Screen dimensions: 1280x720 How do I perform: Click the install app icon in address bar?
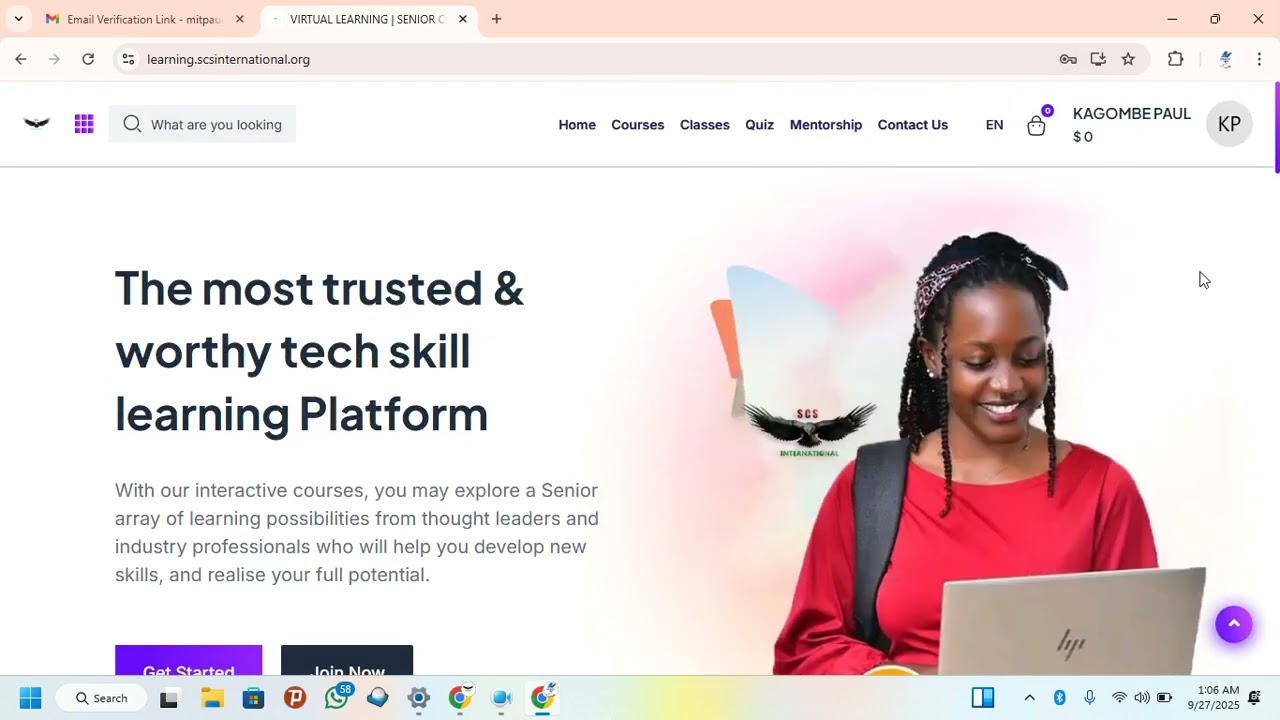pyautogui.click(x=1098, y=59)
